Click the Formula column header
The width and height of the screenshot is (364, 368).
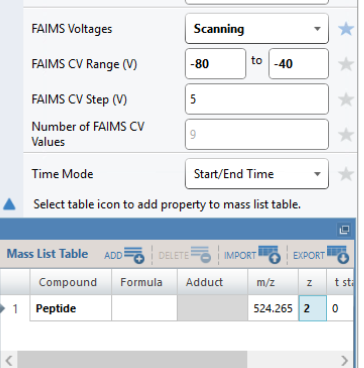point(144,282)
